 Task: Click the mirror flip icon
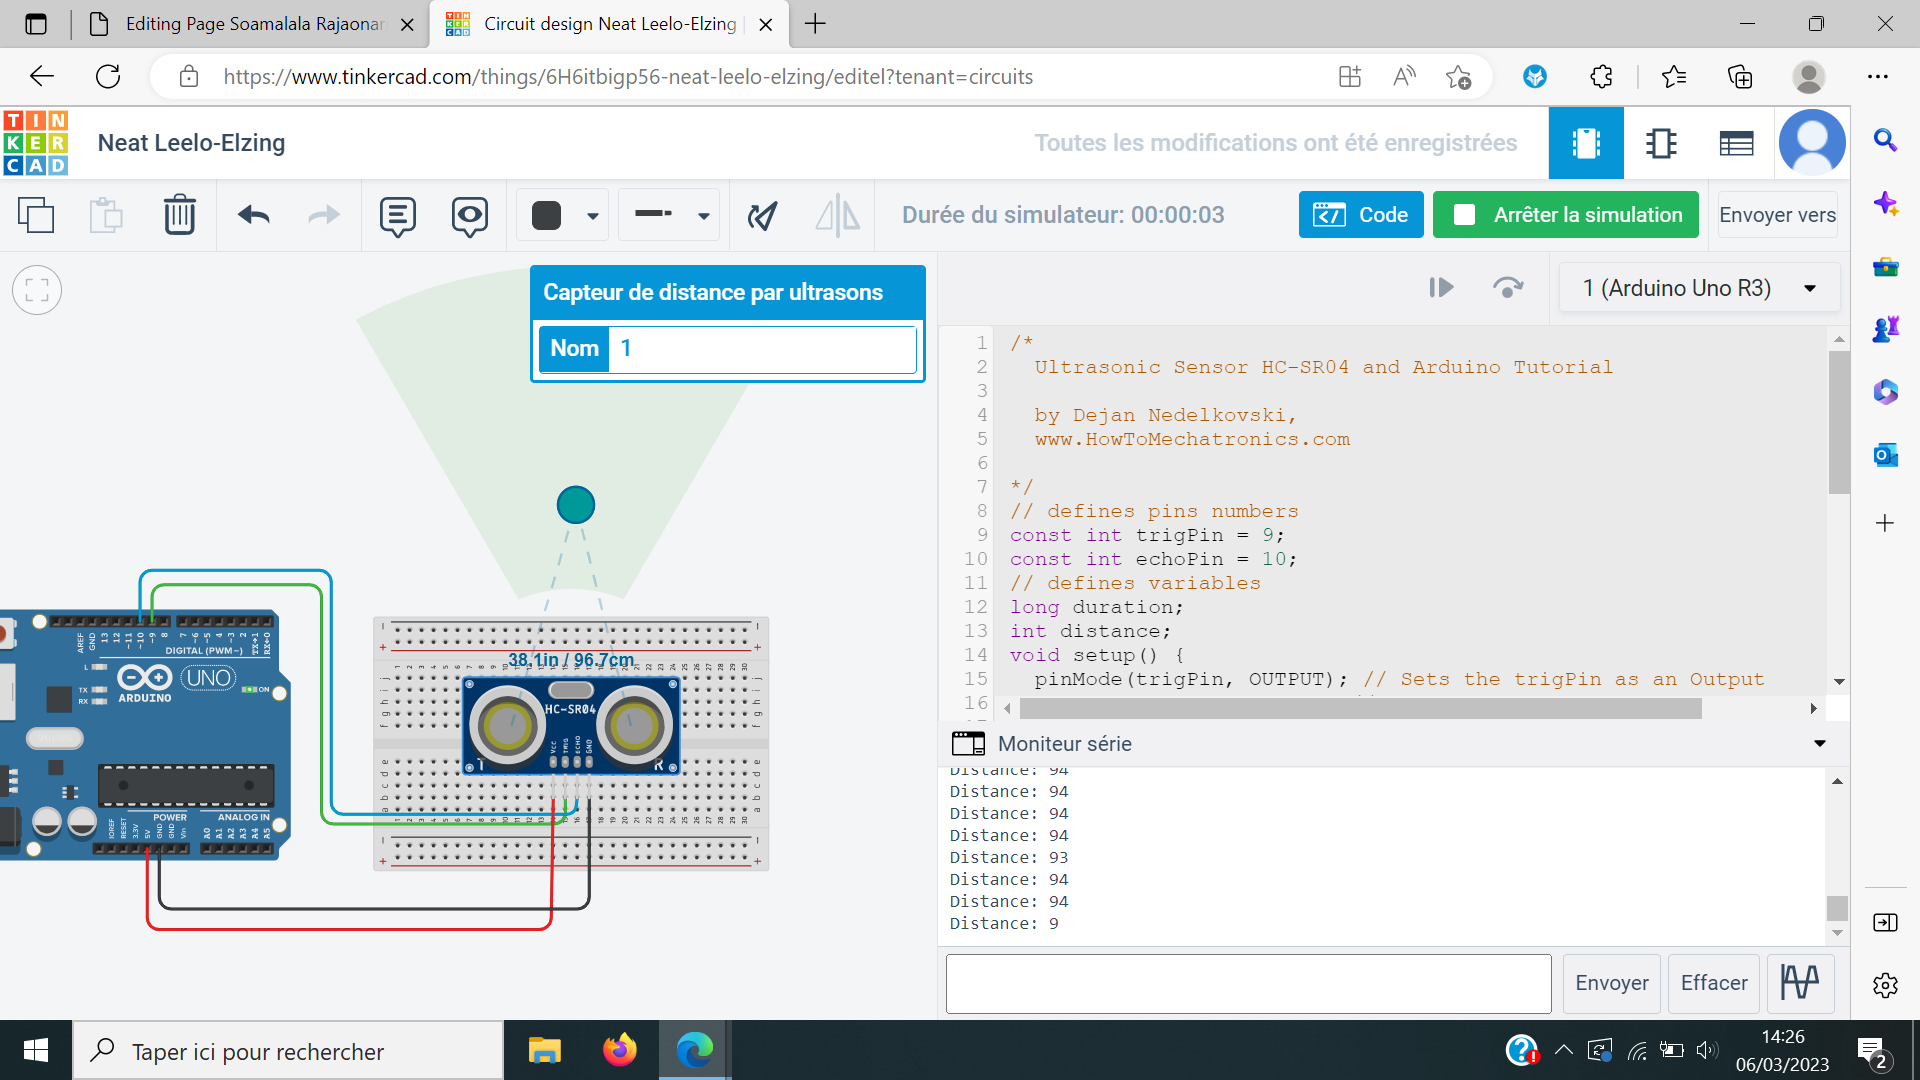pyautogui.click(x=837, y=215)
